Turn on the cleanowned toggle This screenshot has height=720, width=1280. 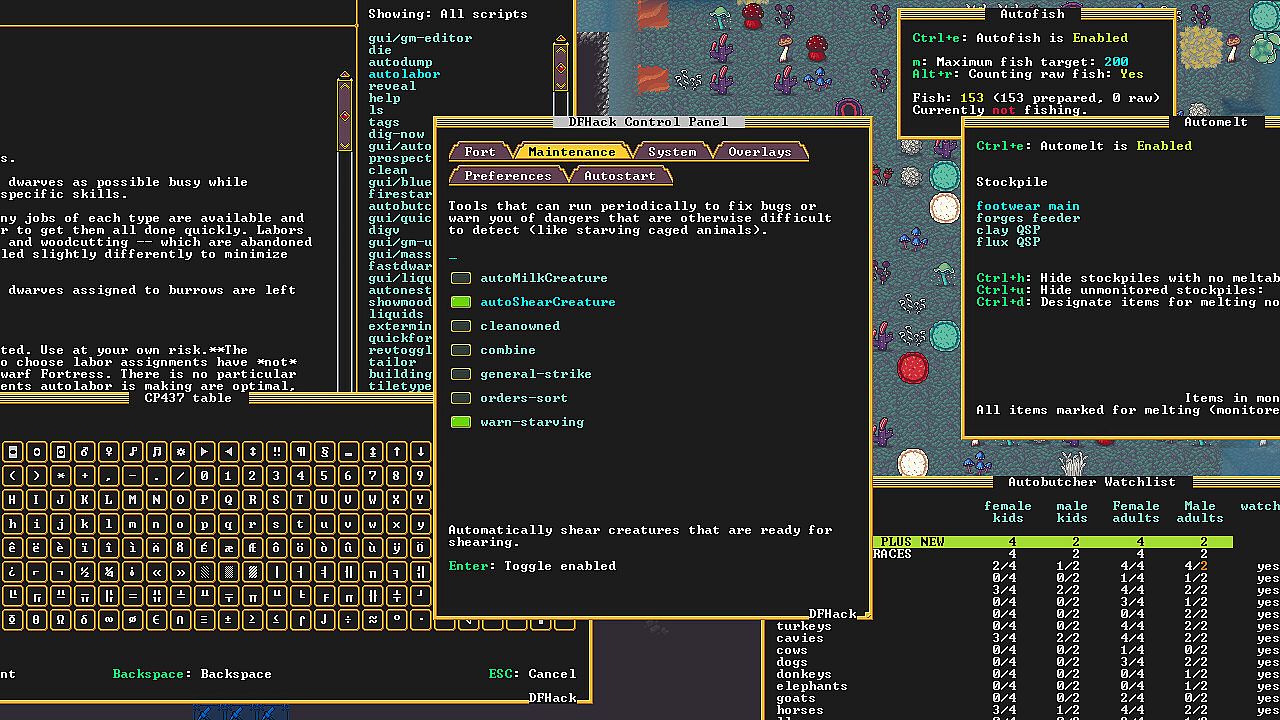click(x=461, y=326)
